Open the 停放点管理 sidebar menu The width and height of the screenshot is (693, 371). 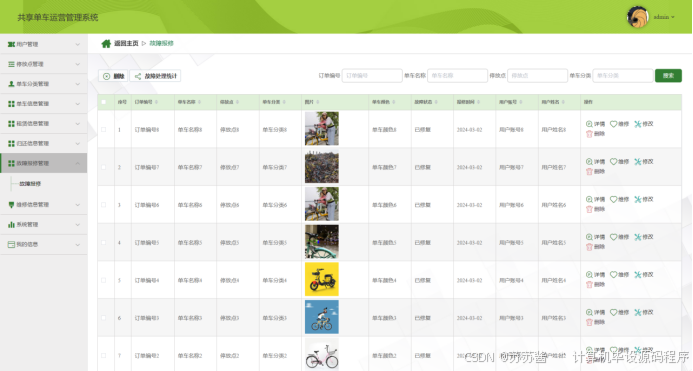point(43,64)
